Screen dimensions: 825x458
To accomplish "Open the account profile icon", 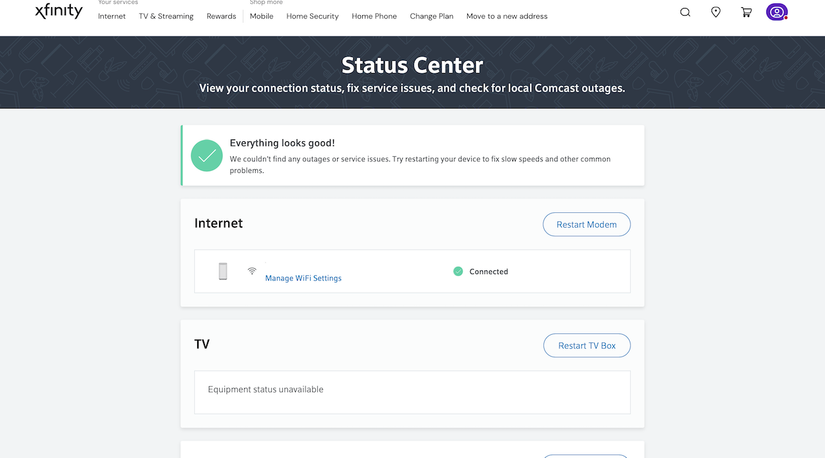I will pyautogui.click(x=777, y=12).
